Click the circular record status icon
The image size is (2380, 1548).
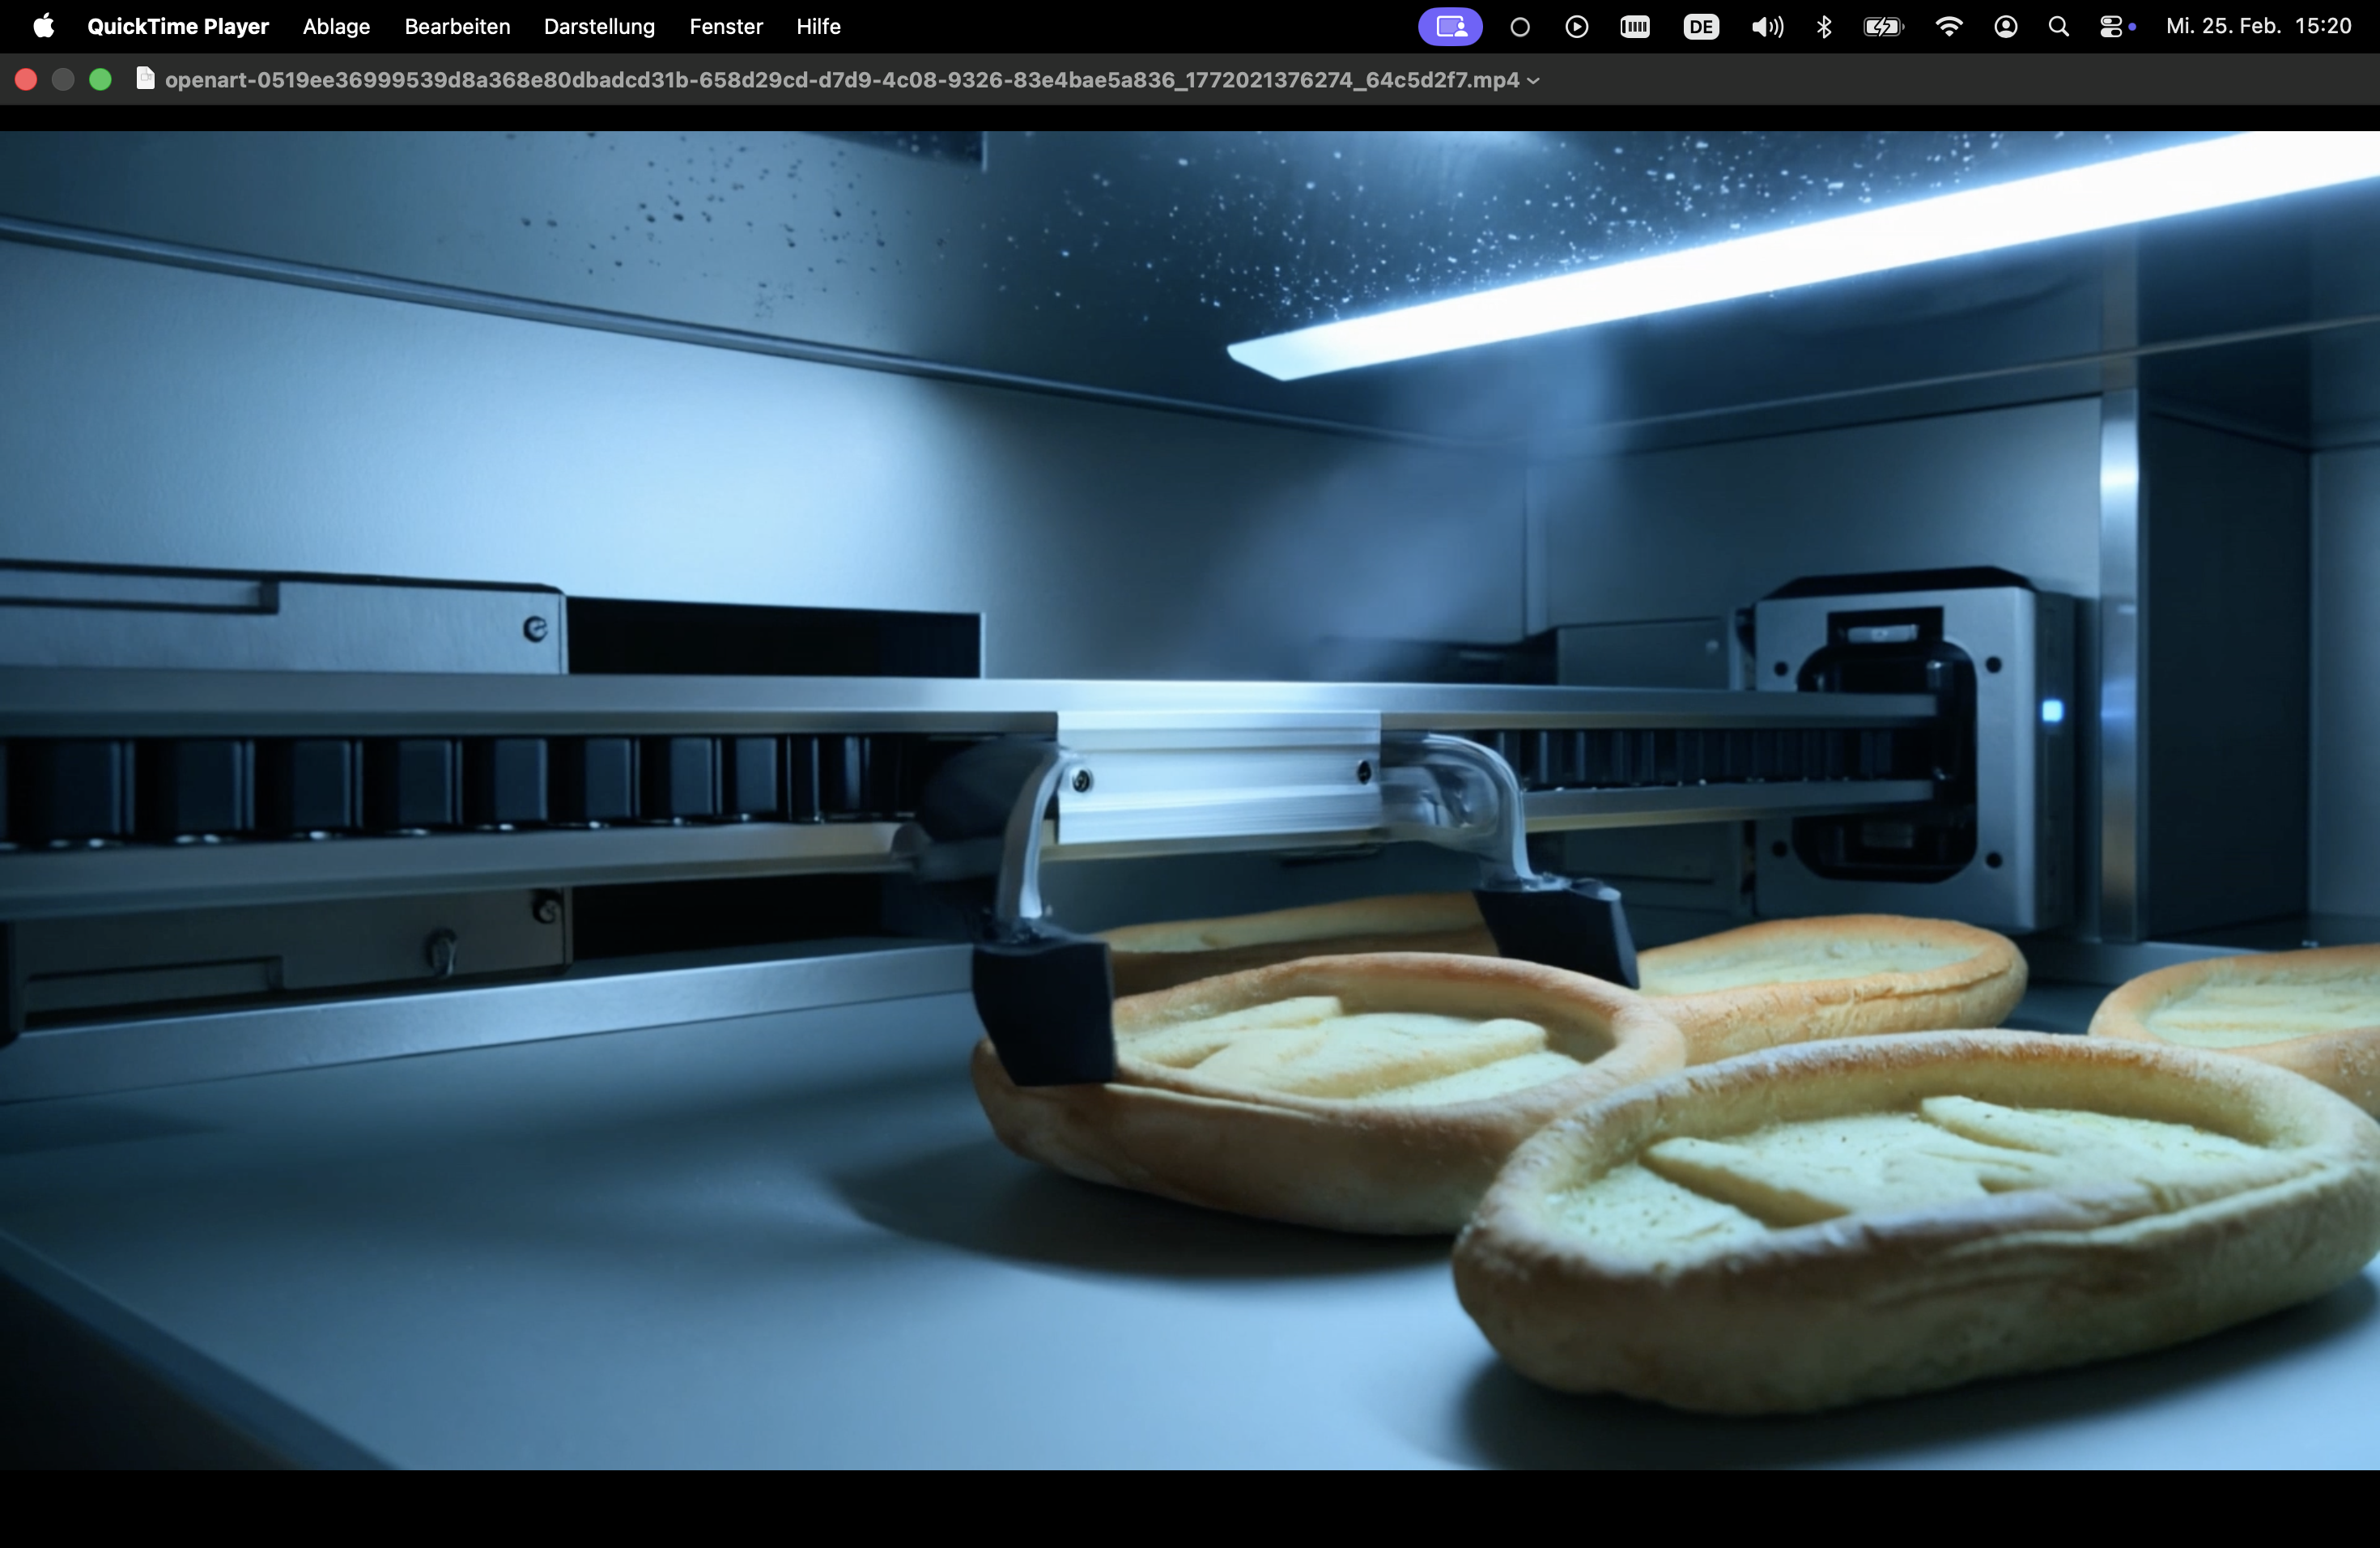coord(1519,27)
